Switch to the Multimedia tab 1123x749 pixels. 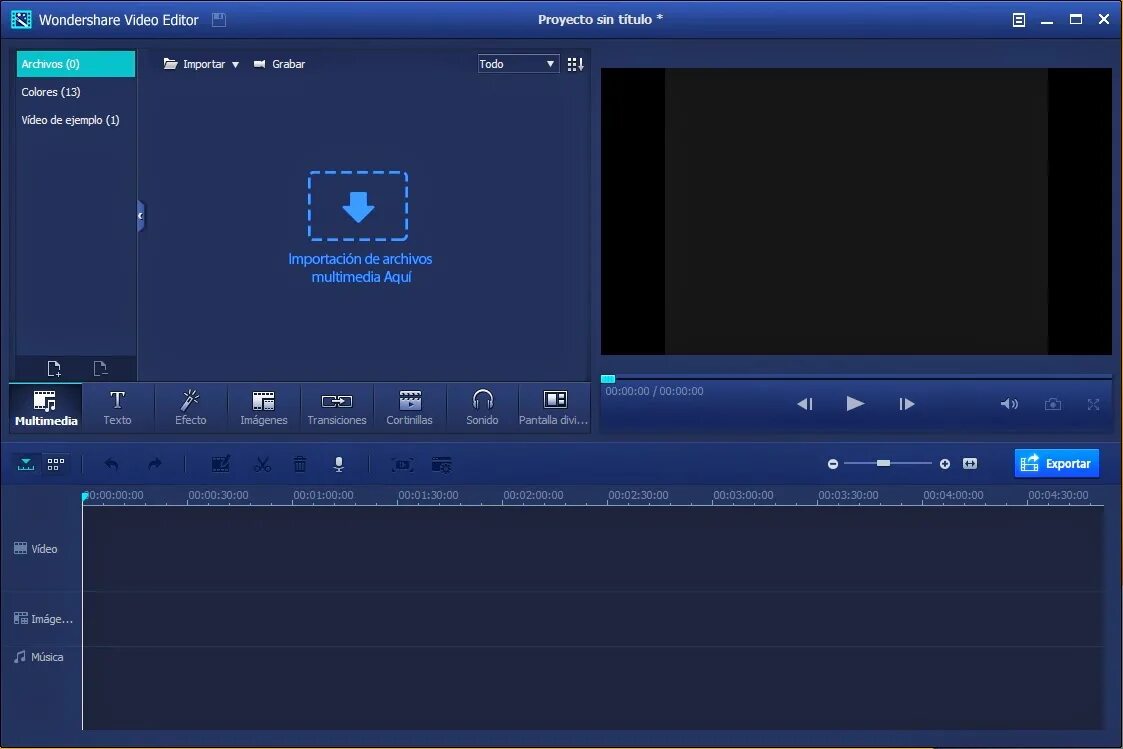(46, 407)
